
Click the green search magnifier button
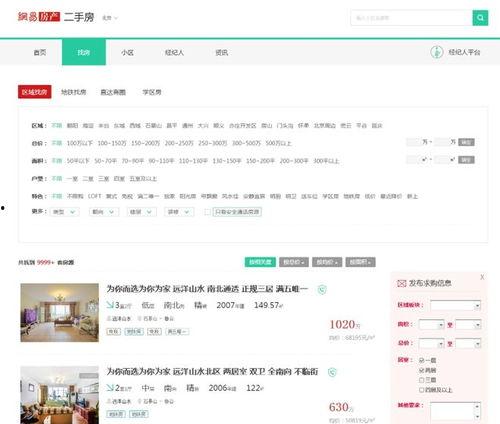480,18
